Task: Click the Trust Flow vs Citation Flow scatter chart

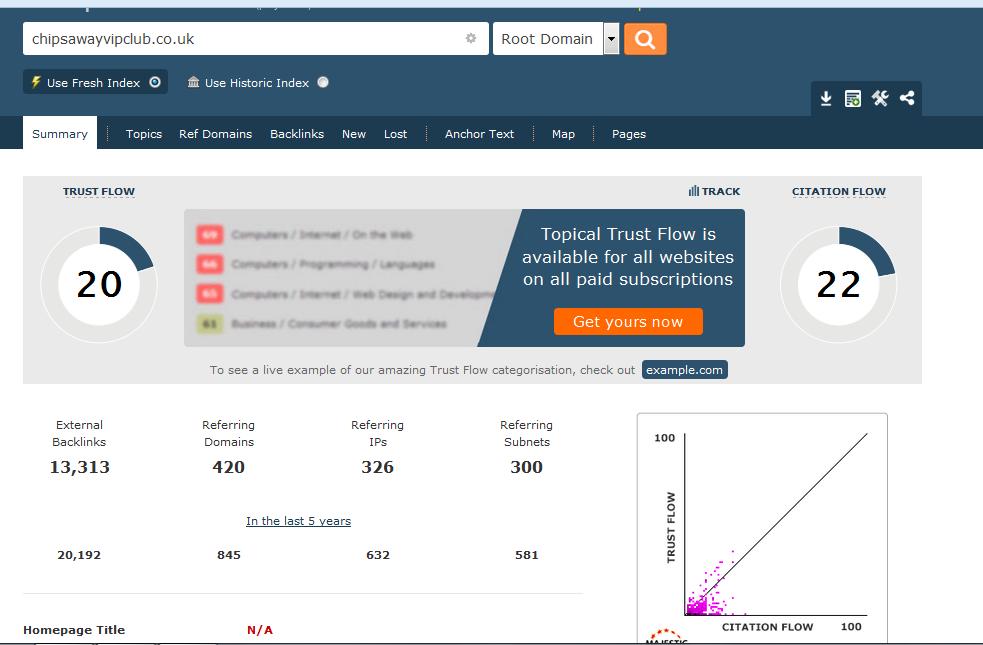Action: pos(762,527)
